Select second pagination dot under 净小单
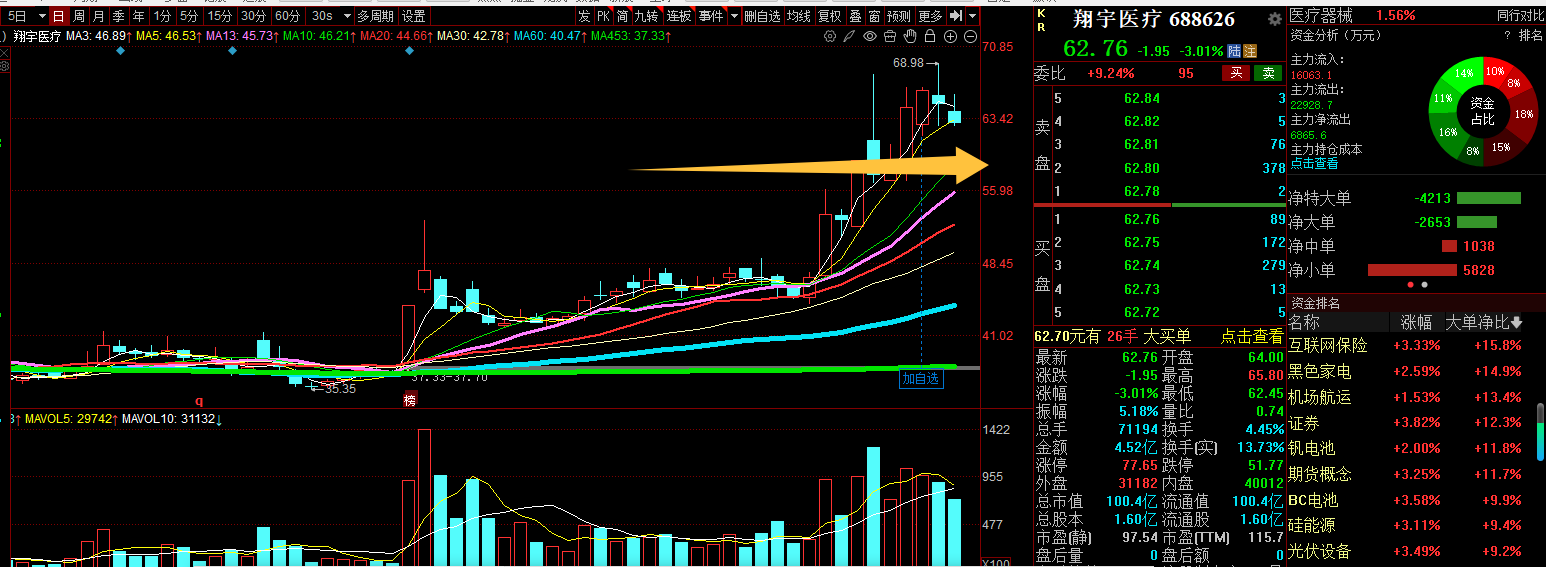The image size is (1546, 567). click(1424, 285)
